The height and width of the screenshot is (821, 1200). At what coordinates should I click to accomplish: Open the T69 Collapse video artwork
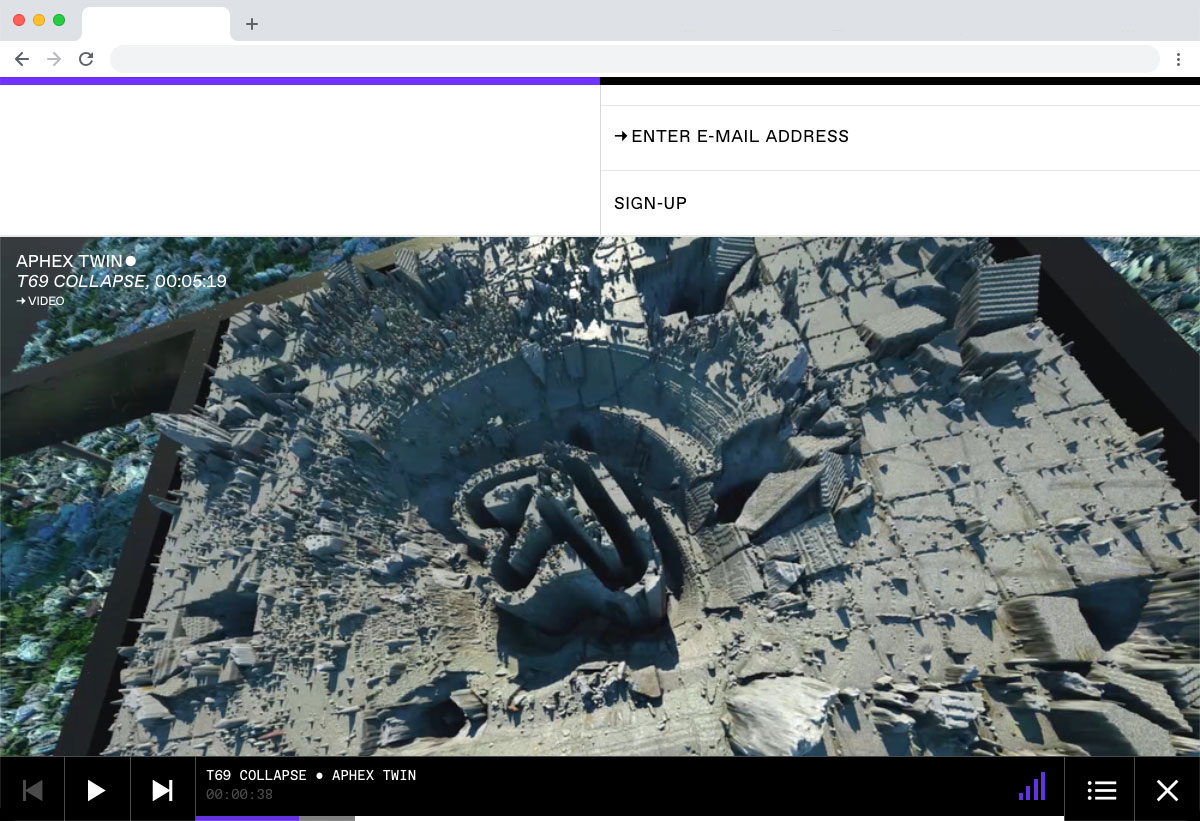[x=600, y=496]
